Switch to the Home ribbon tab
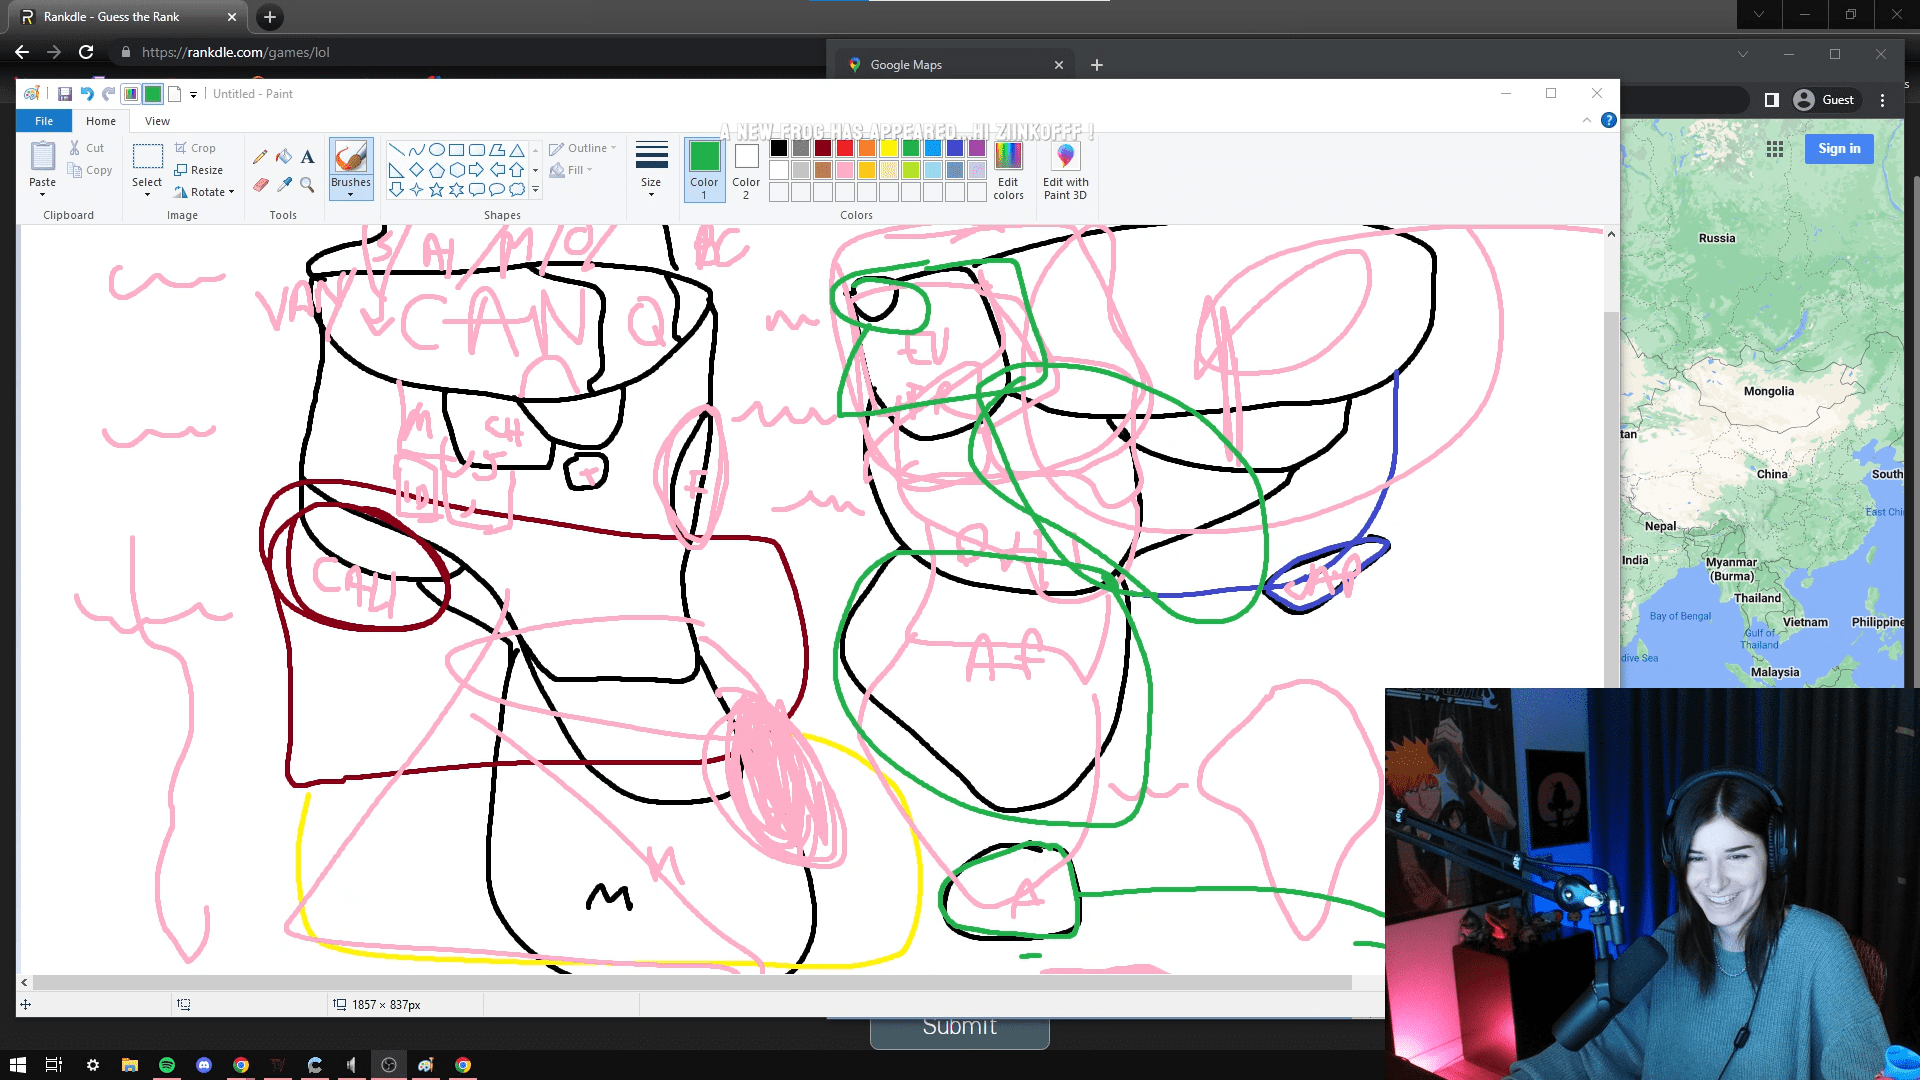Screen dimensions: 1920x1080 [x=101, y=121]
